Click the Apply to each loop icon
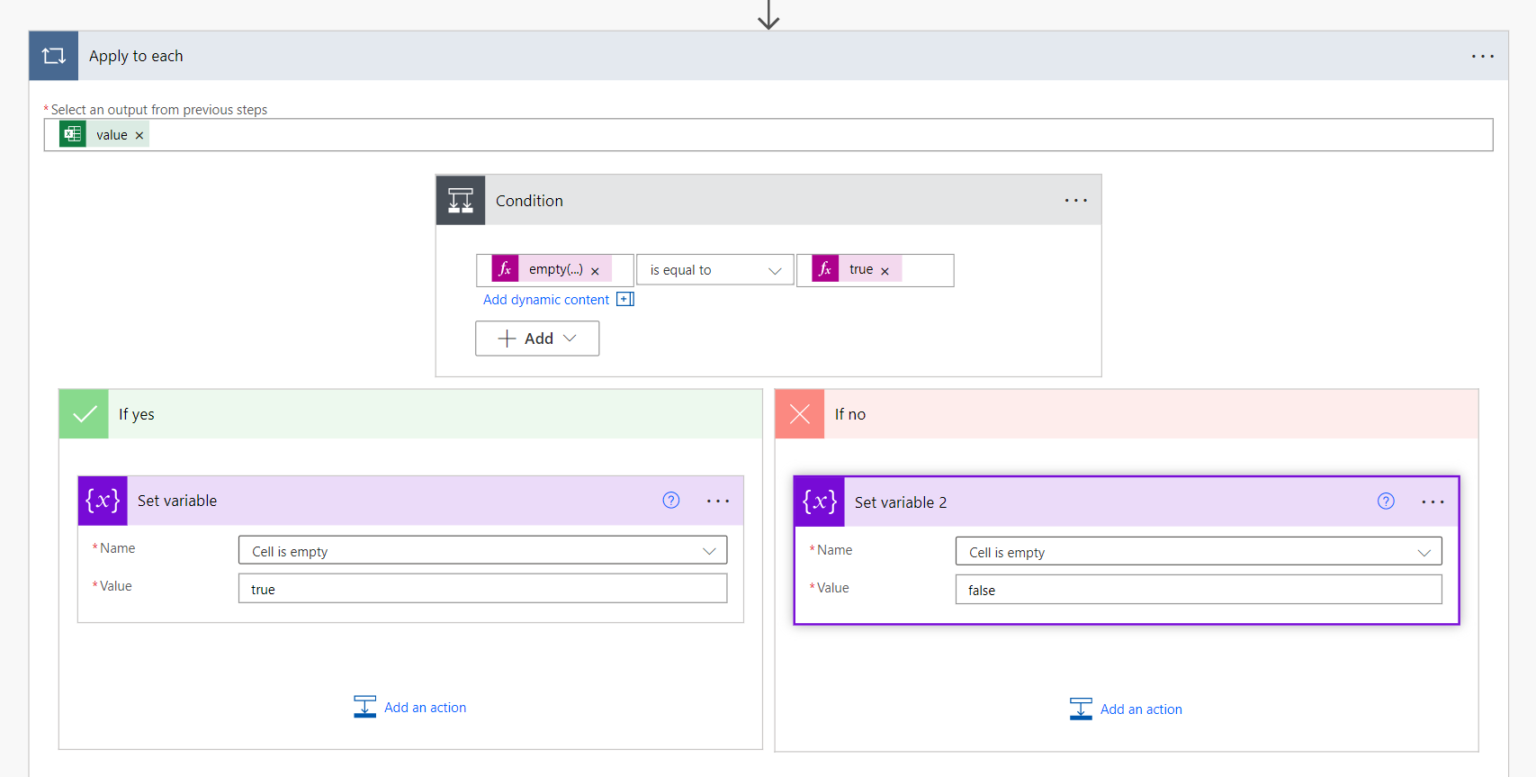This screenshot has width=1536, height=777. point(53,55)
